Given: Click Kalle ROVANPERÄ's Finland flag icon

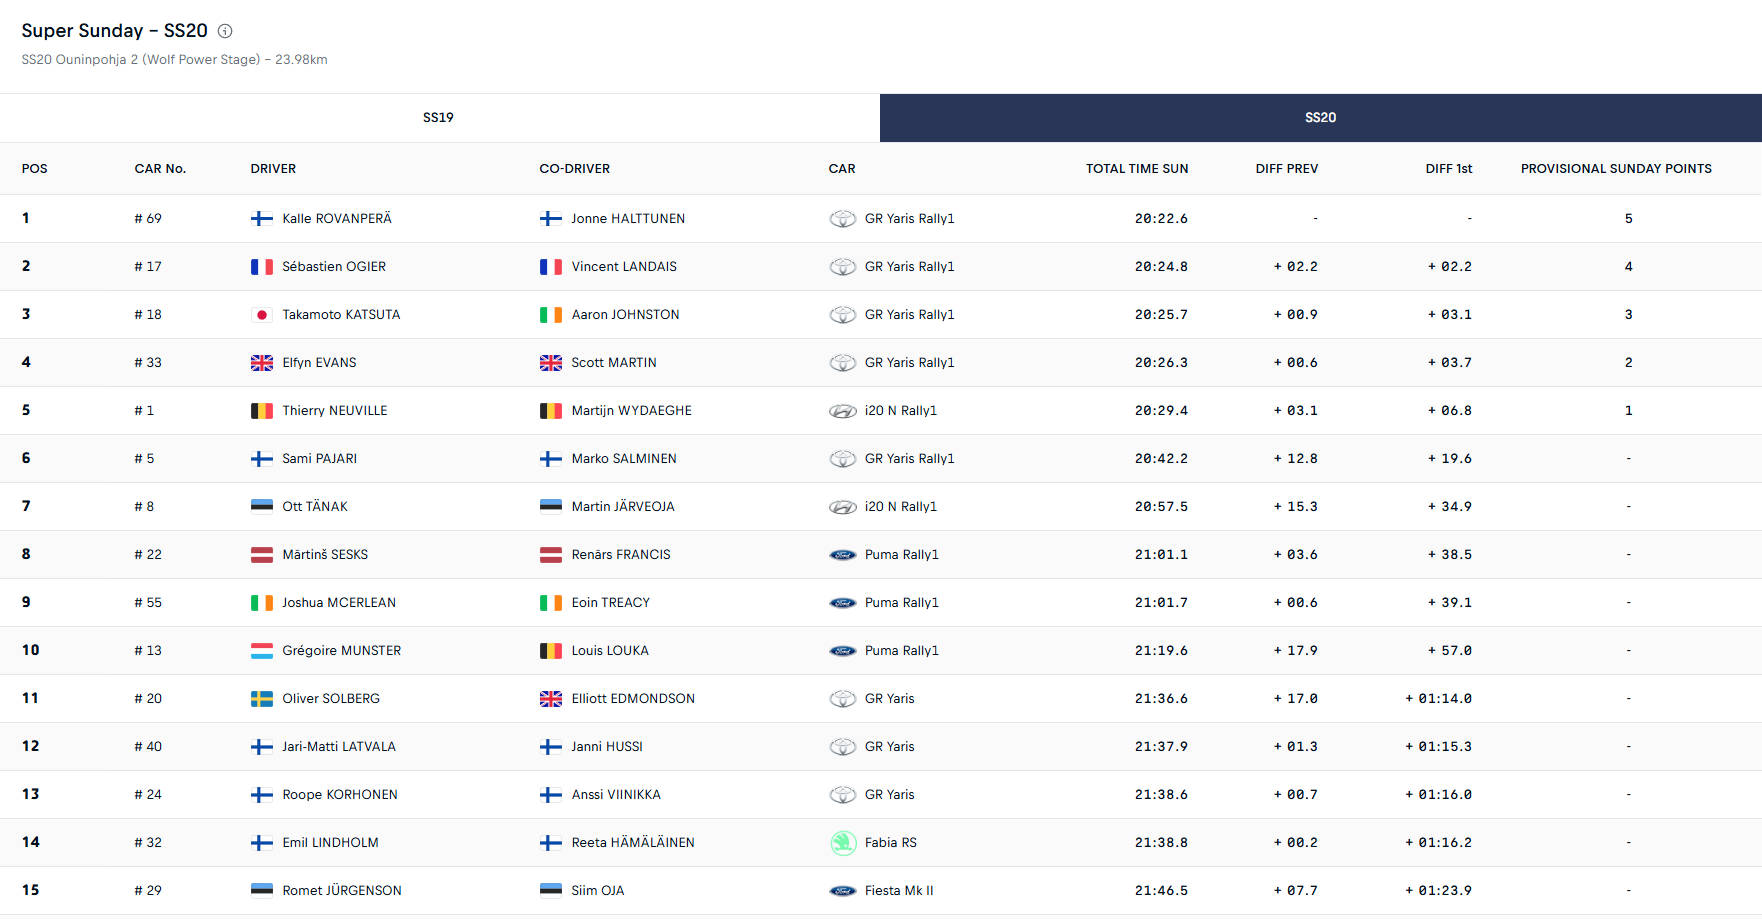Looking at the screenshot, I should click(262, 219).
